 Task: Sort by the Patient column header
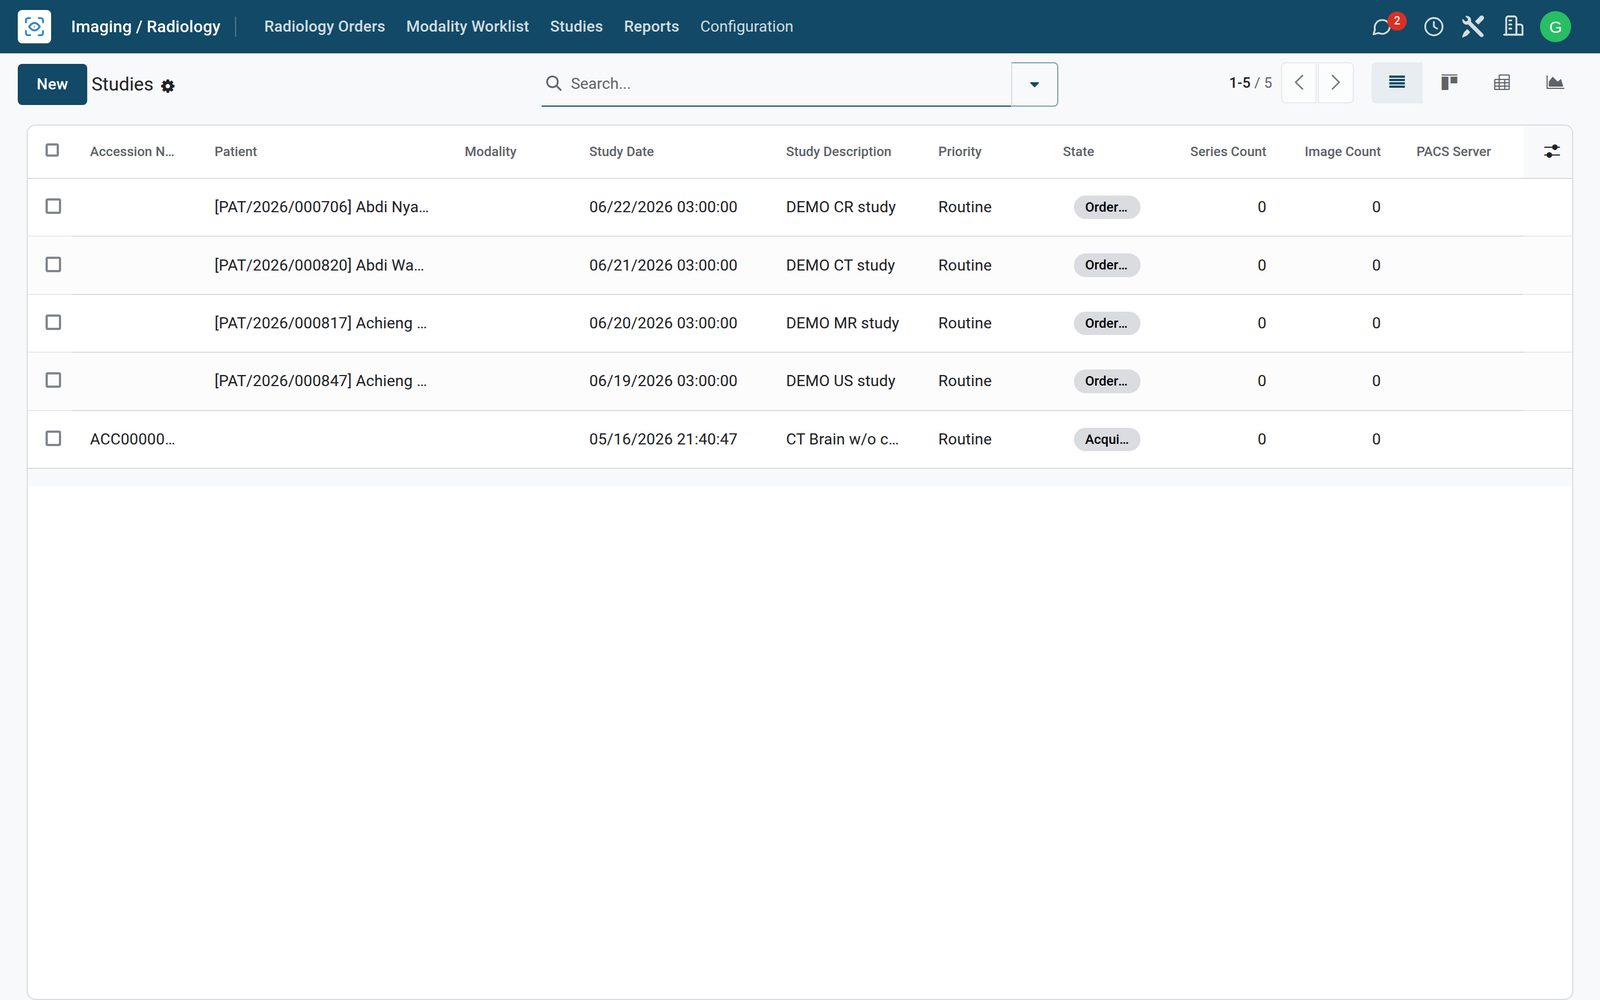[235, 152]
